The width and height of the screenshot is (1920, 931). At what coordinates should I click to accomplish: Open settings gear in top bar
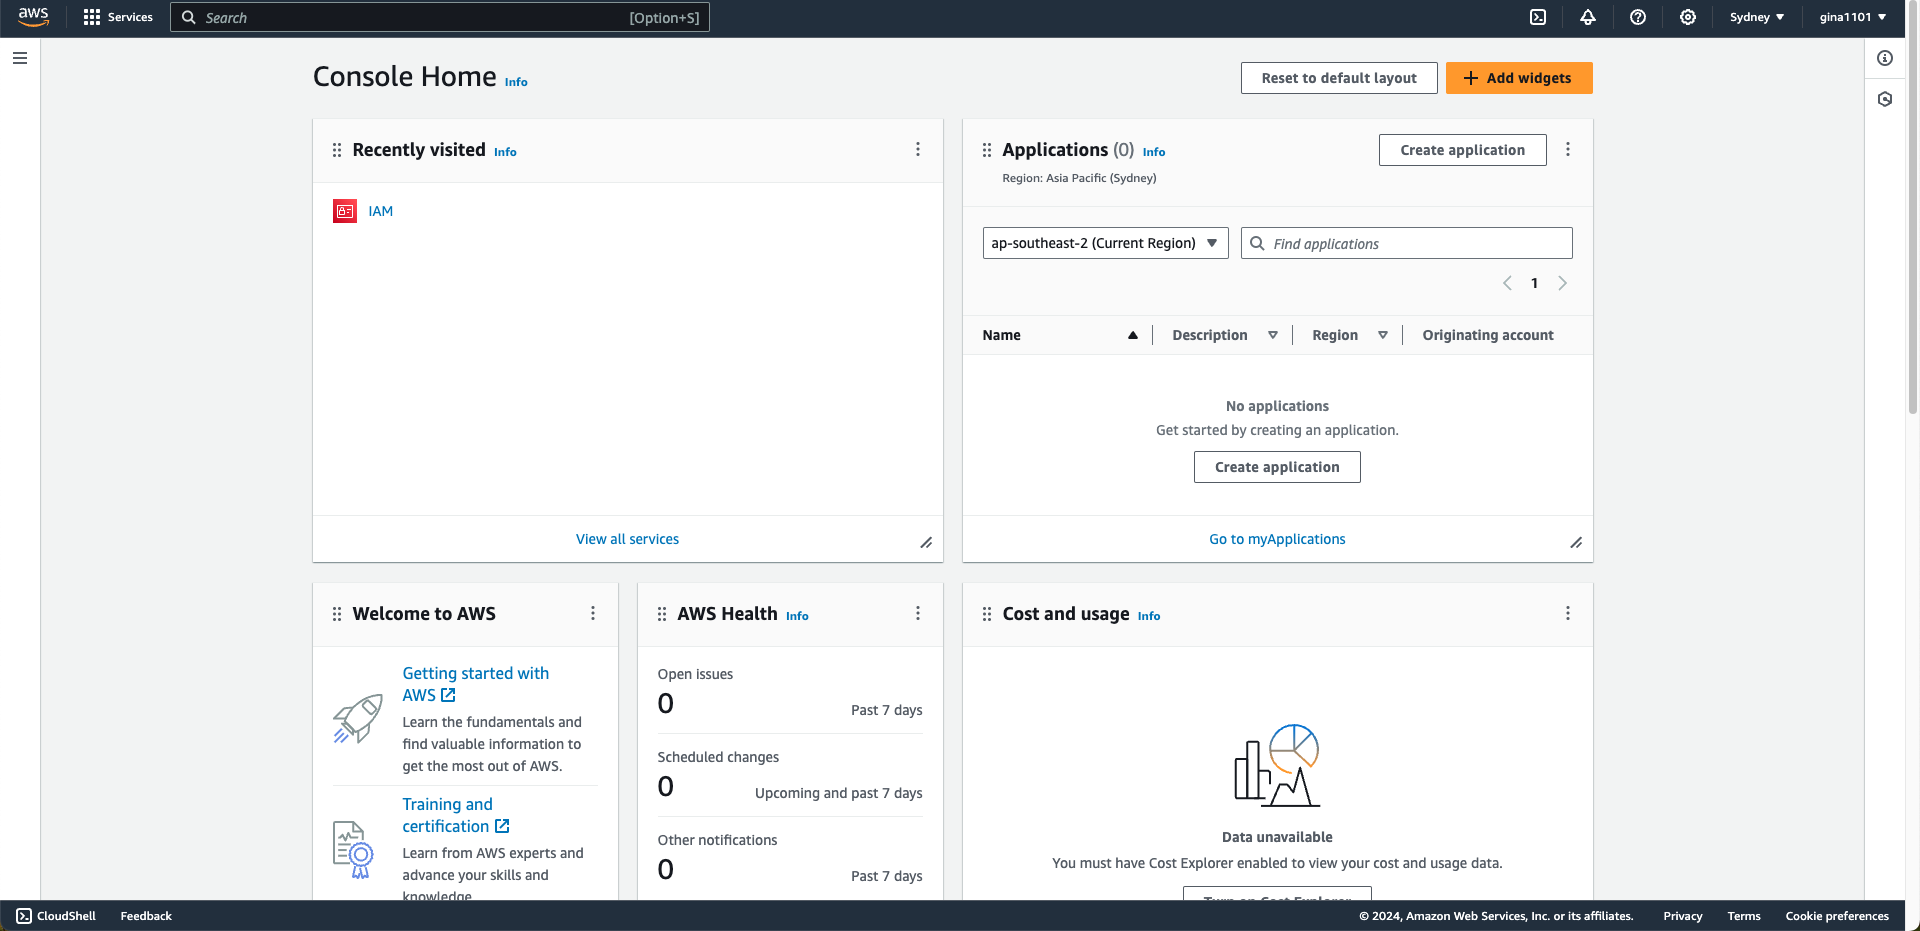(x=1688, y=17)
